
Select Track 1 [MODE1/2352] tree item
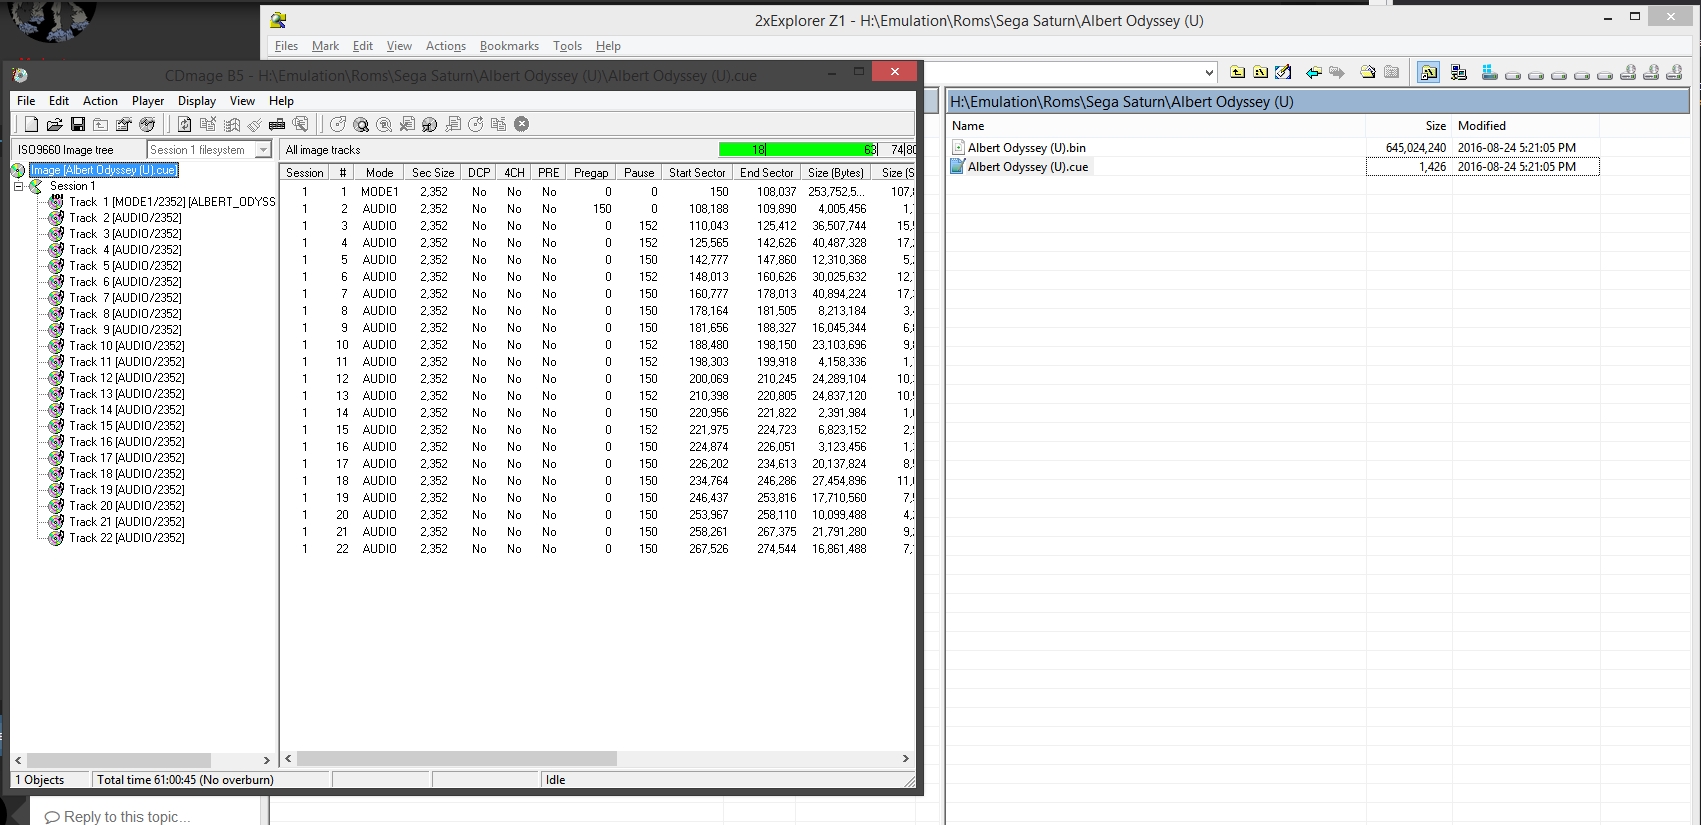point(172,202)
